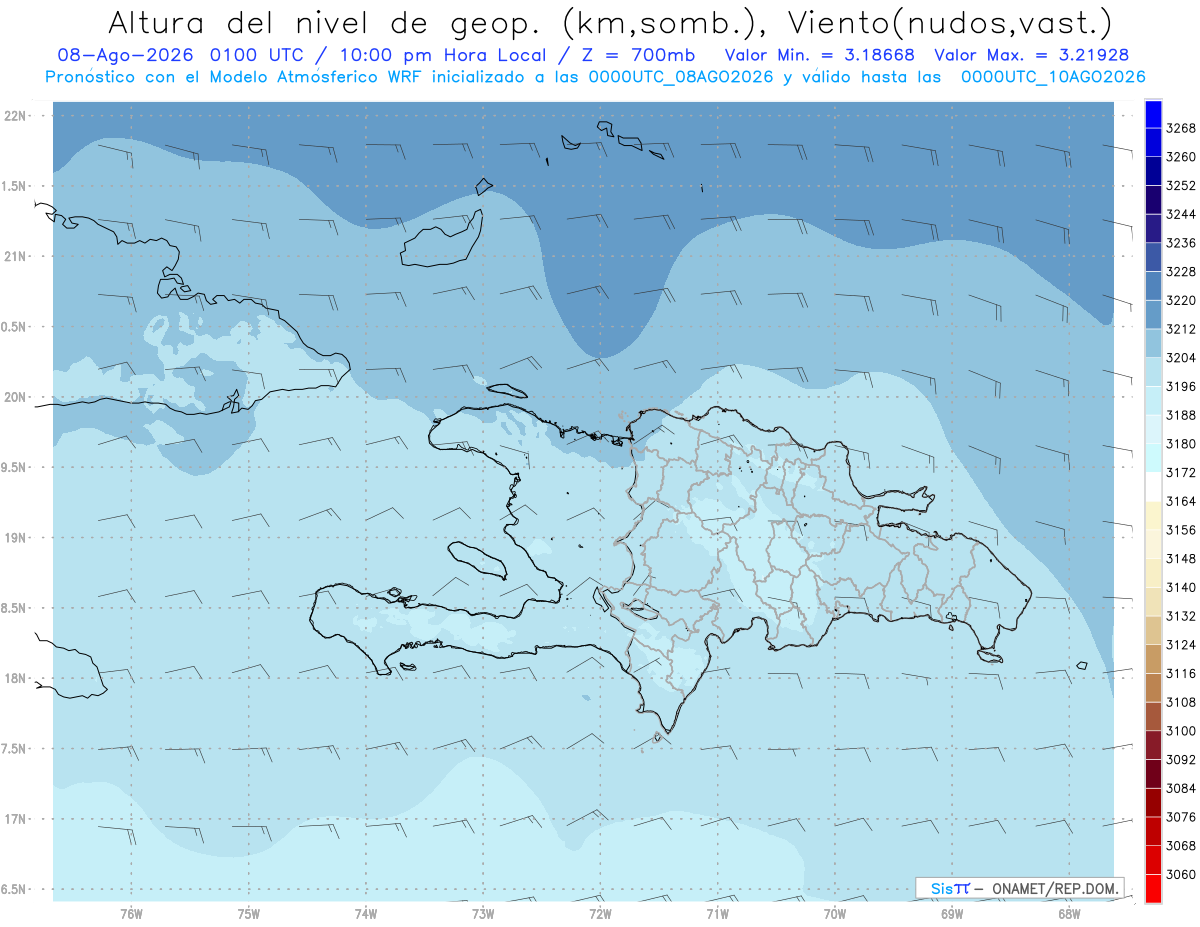Click the "3268" colorbar value

pyautogui.click(x=1181, y=128)
